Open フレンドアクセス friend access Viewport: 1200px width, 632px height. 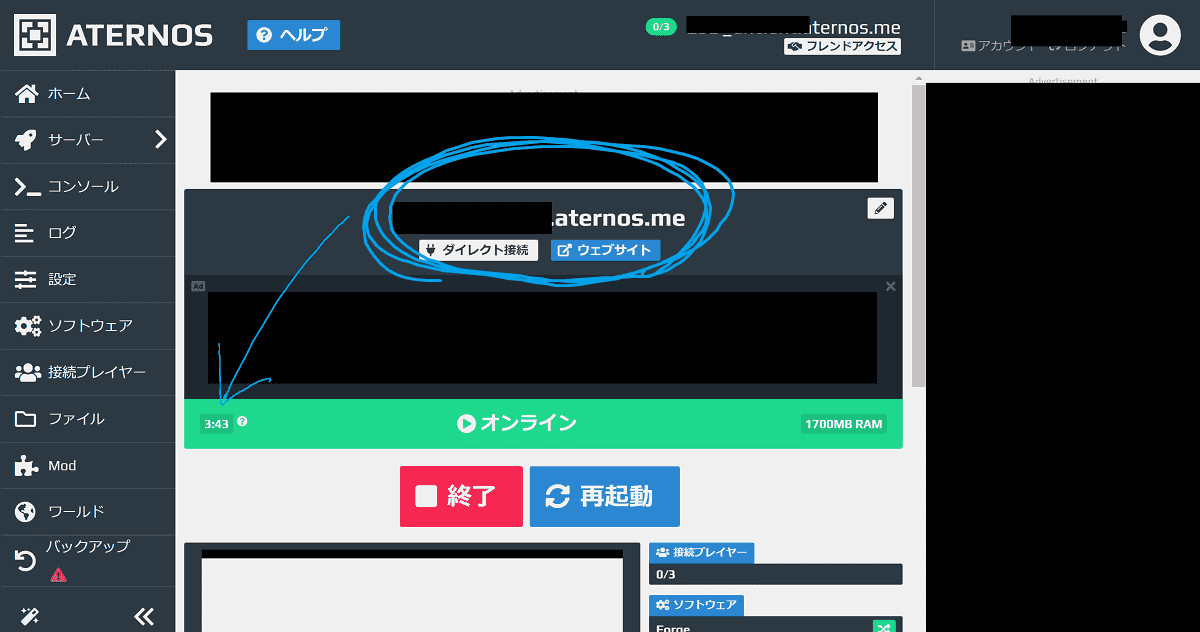pos(842,46)
